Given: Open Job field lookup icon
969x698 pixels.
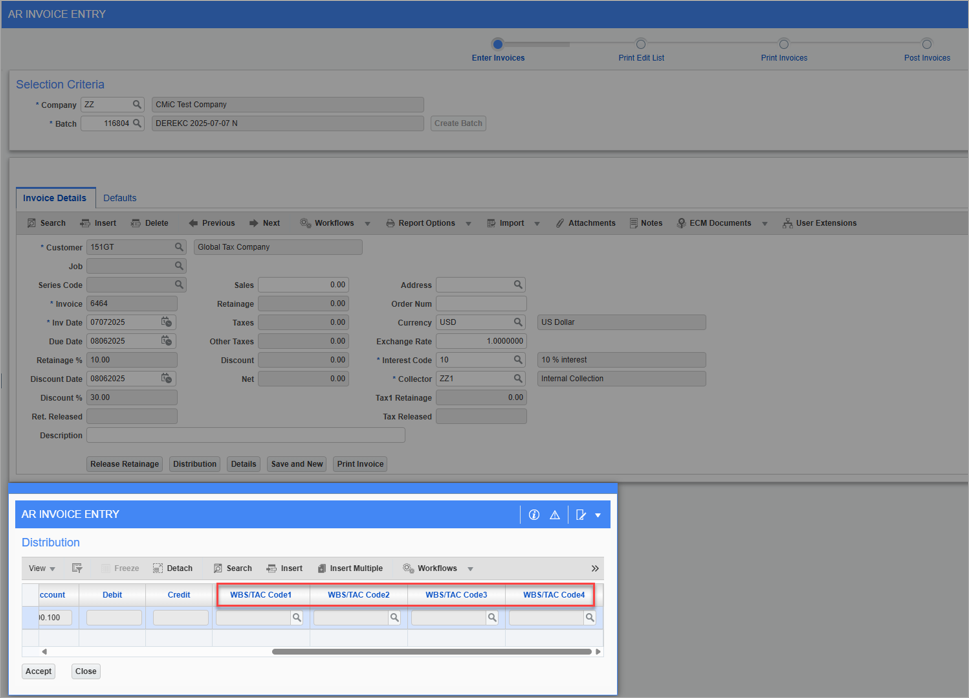Looking at the screenshot, I should pyautogui.click(x=179, y=266).
